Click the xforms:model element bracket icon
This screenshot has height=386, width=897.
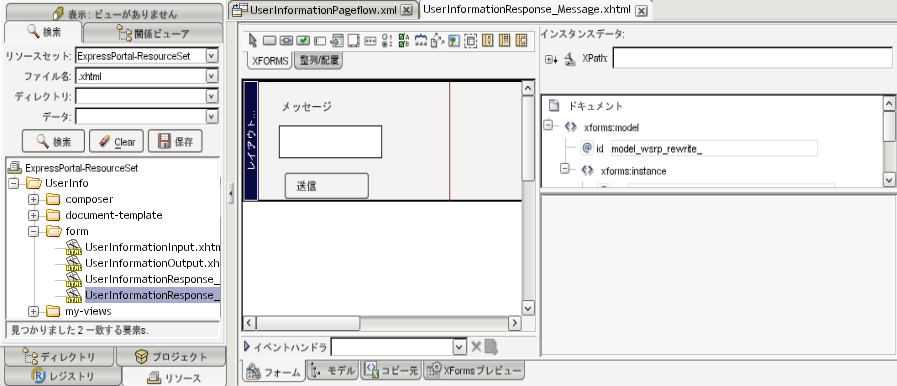570,127
